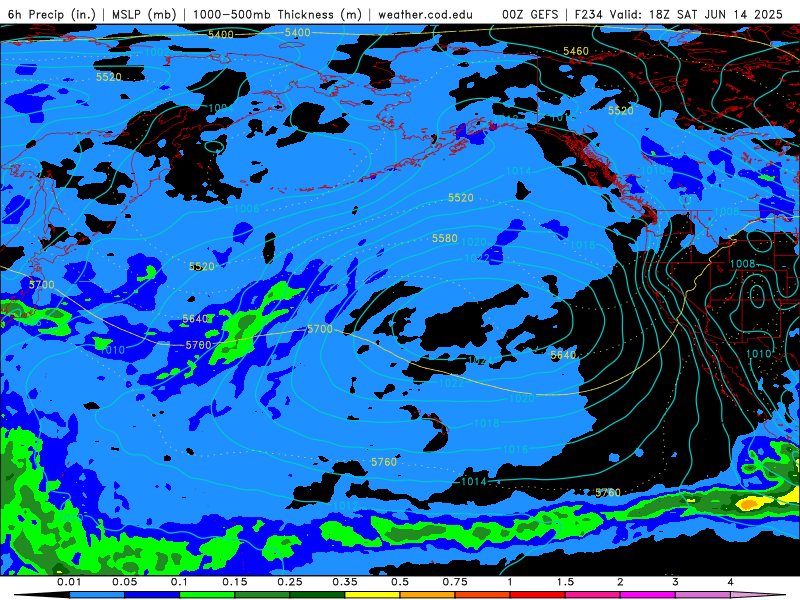Viewport: 800px width, 600px height.
Task: Click the 0.35 legend value
Action: coord(345,582)
